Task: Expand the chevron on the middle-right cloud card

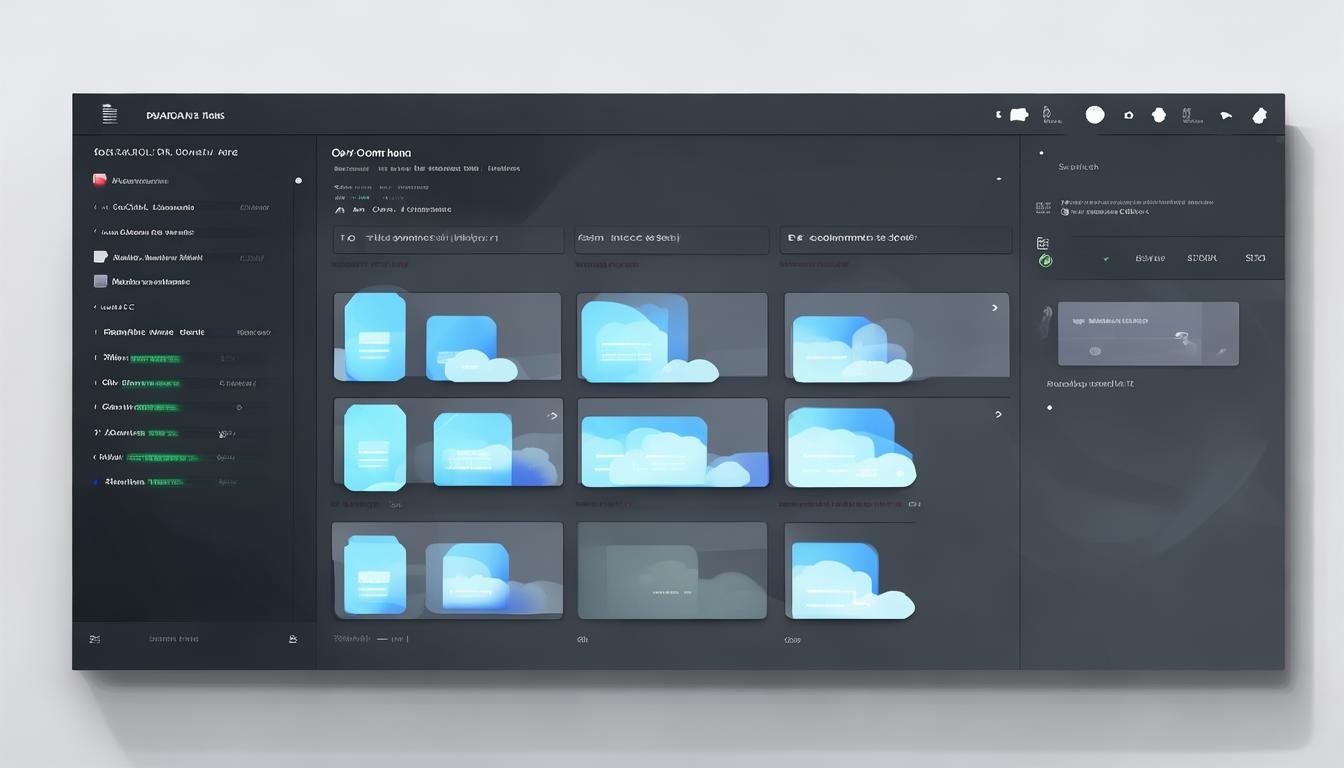Action: [998, 414]
